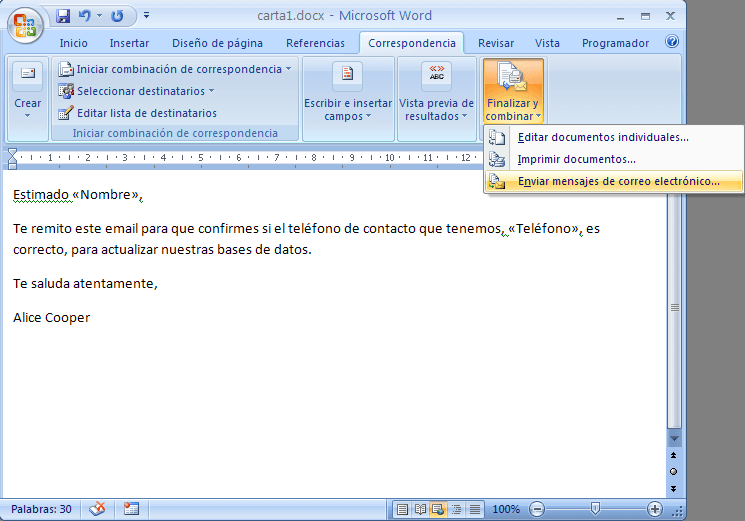Open the spelling check status icon
This screenshot has width=745, height=521.
[97, 509]
